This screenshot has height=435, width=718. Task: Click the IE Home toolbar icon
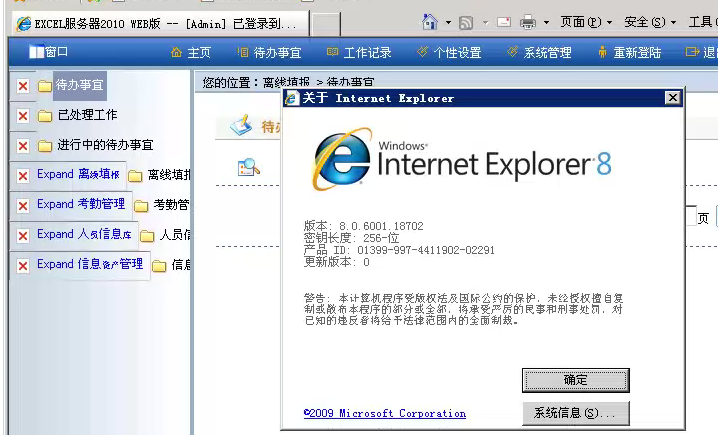pyautogui.click(x=430, y=22)
